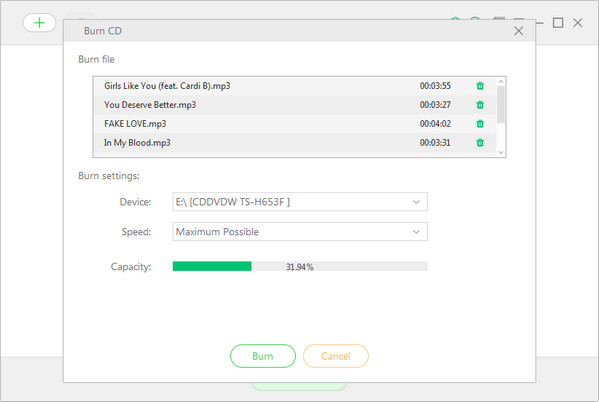Delete Girls Like You track with trash icon

(x=480, y=86)
